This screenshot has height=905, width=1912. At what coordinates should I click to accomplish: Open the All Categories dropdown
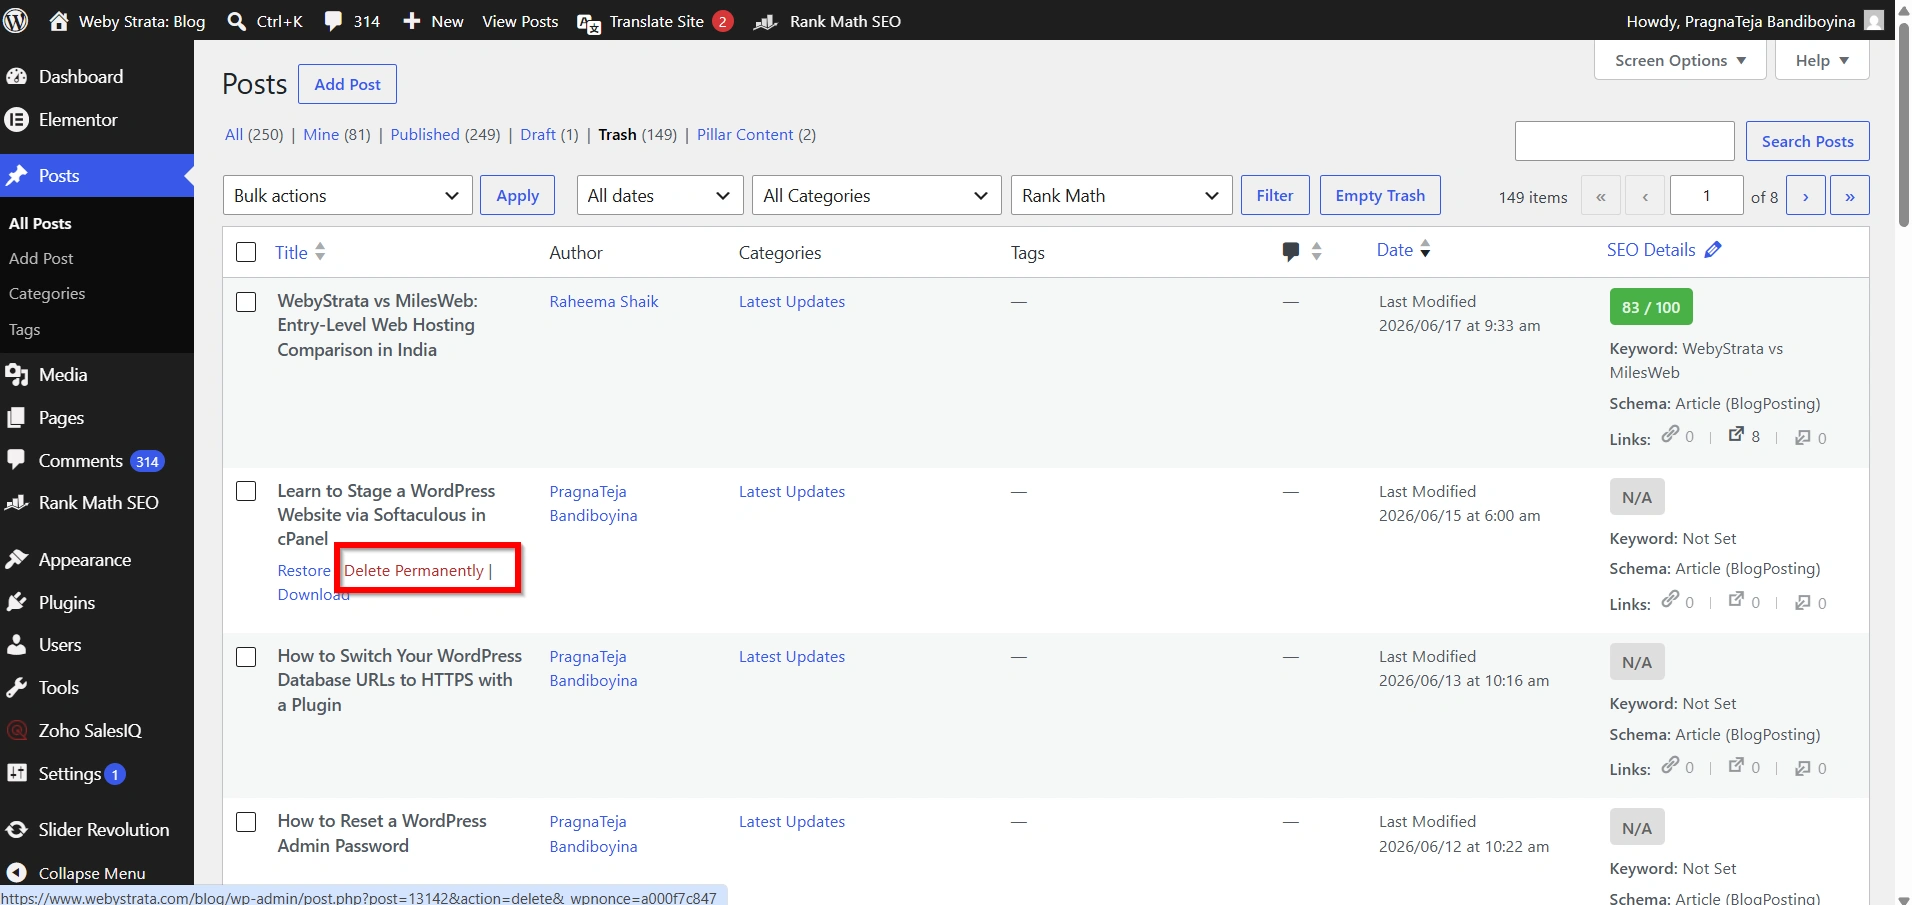point(876,195)
